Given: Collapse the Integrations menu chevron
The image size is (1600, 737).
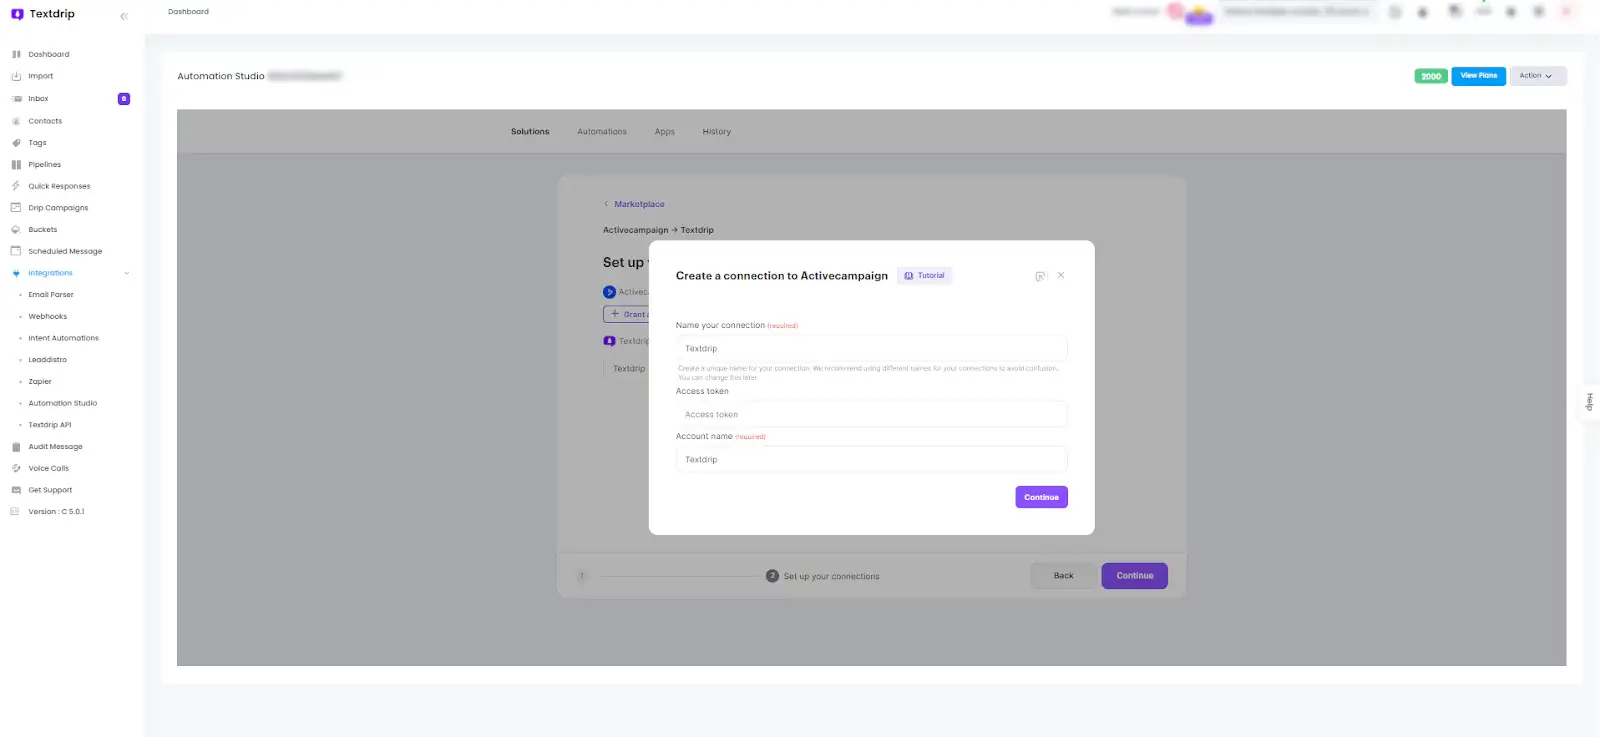Looking at the screenshot, I should 127,273.
